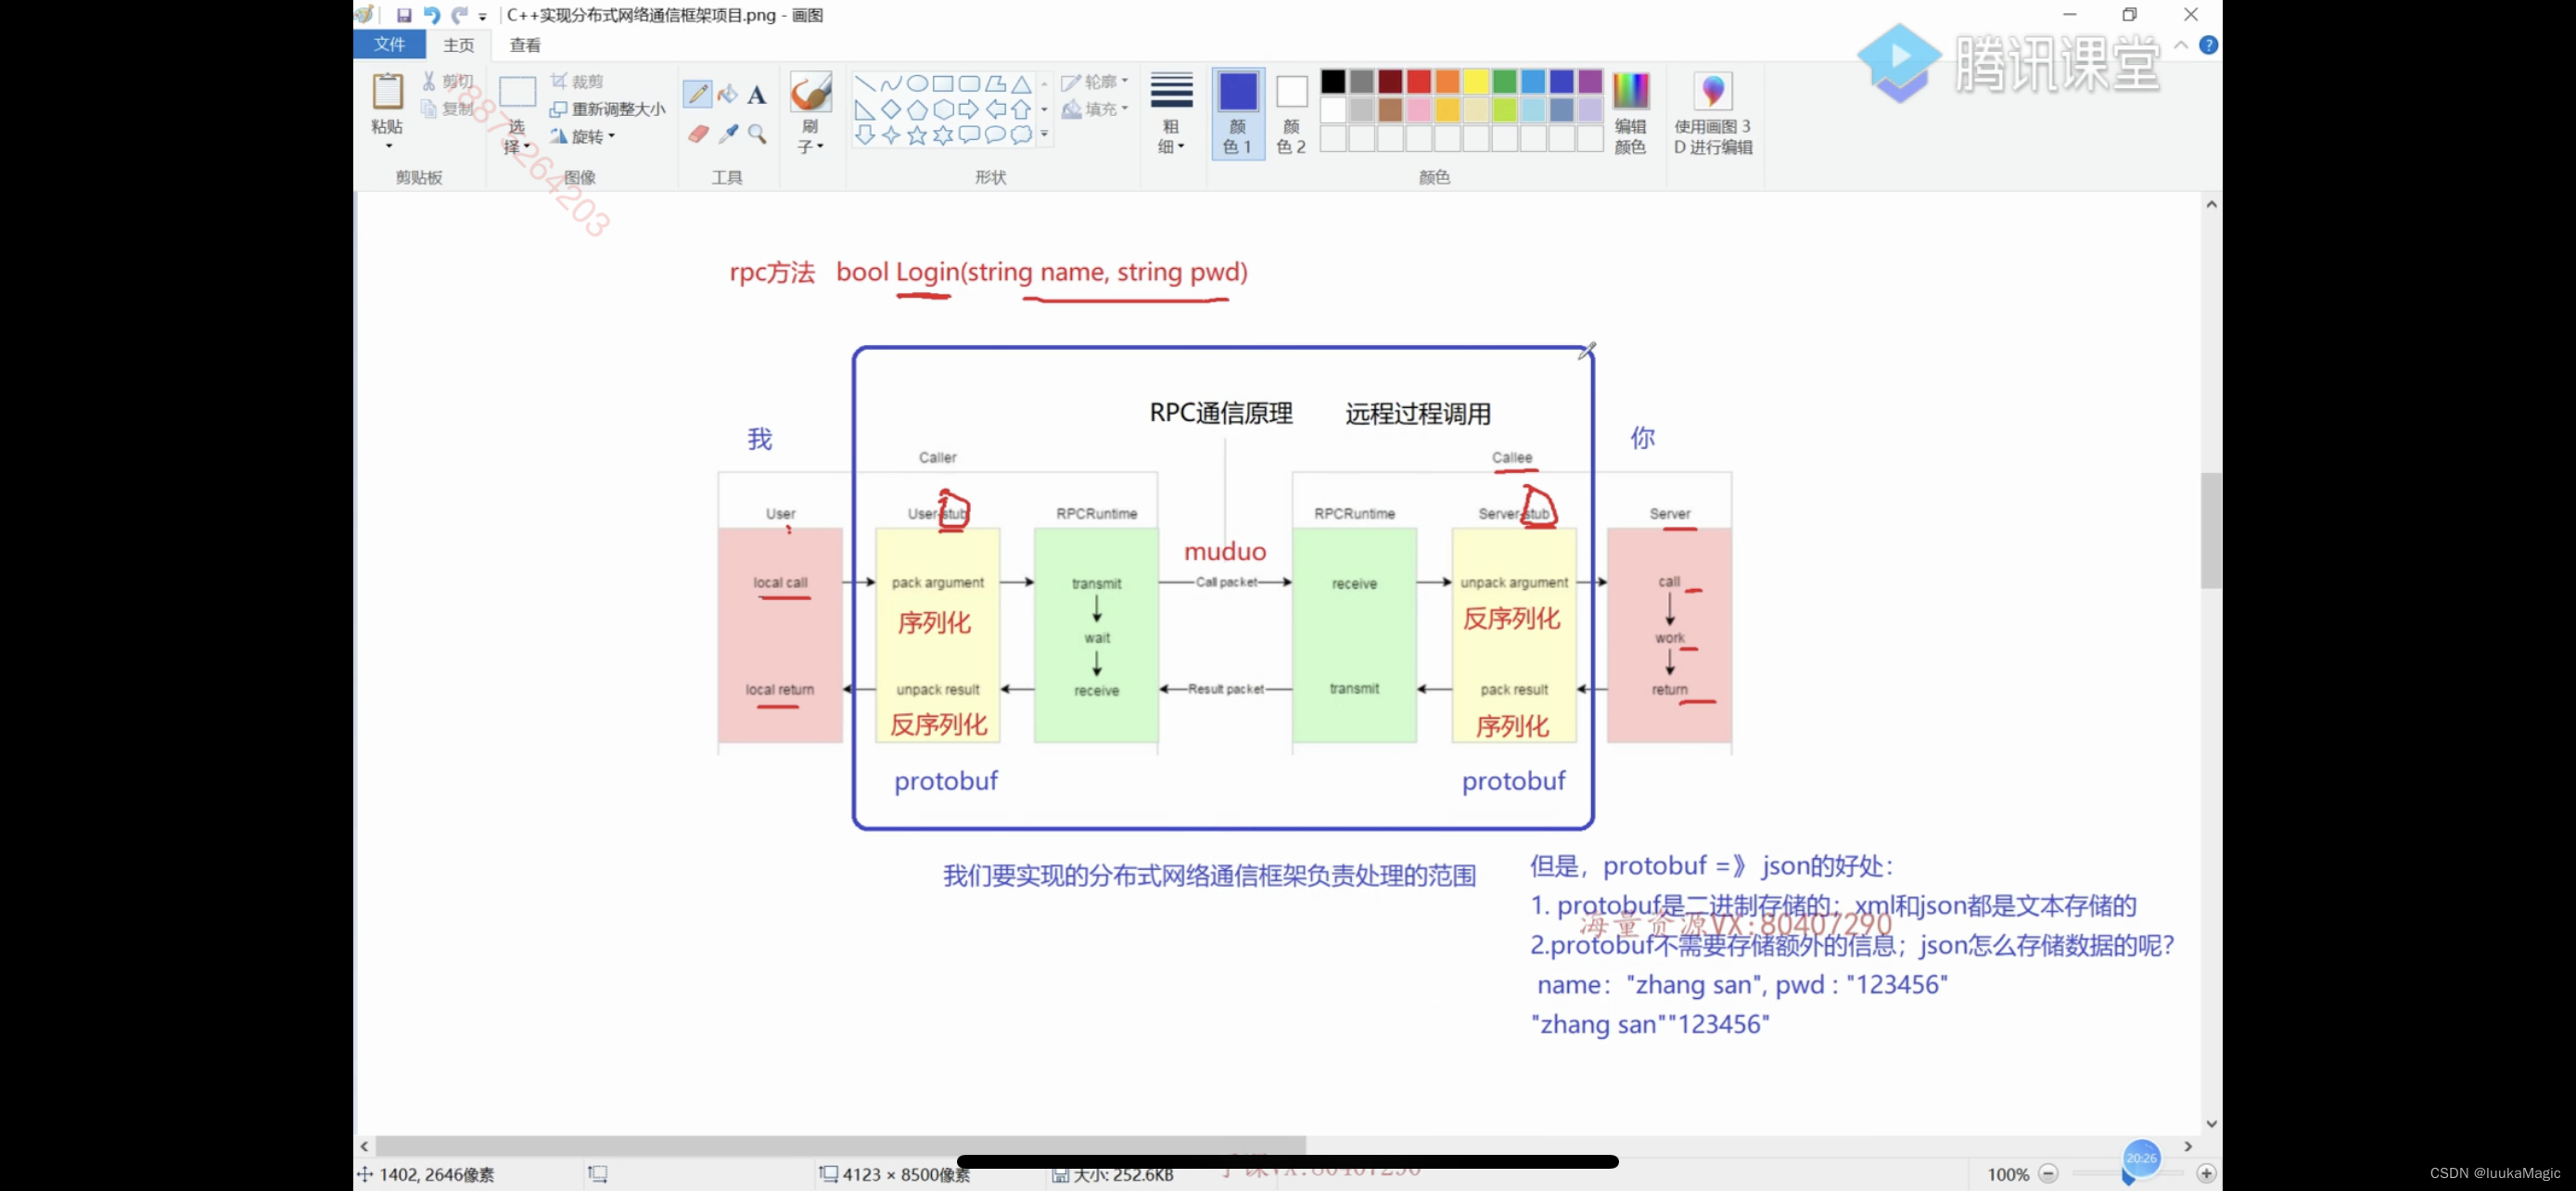This screenshot has width=2576, height=1191.
Task: Pick the red color swatch
Action: 1419,81
